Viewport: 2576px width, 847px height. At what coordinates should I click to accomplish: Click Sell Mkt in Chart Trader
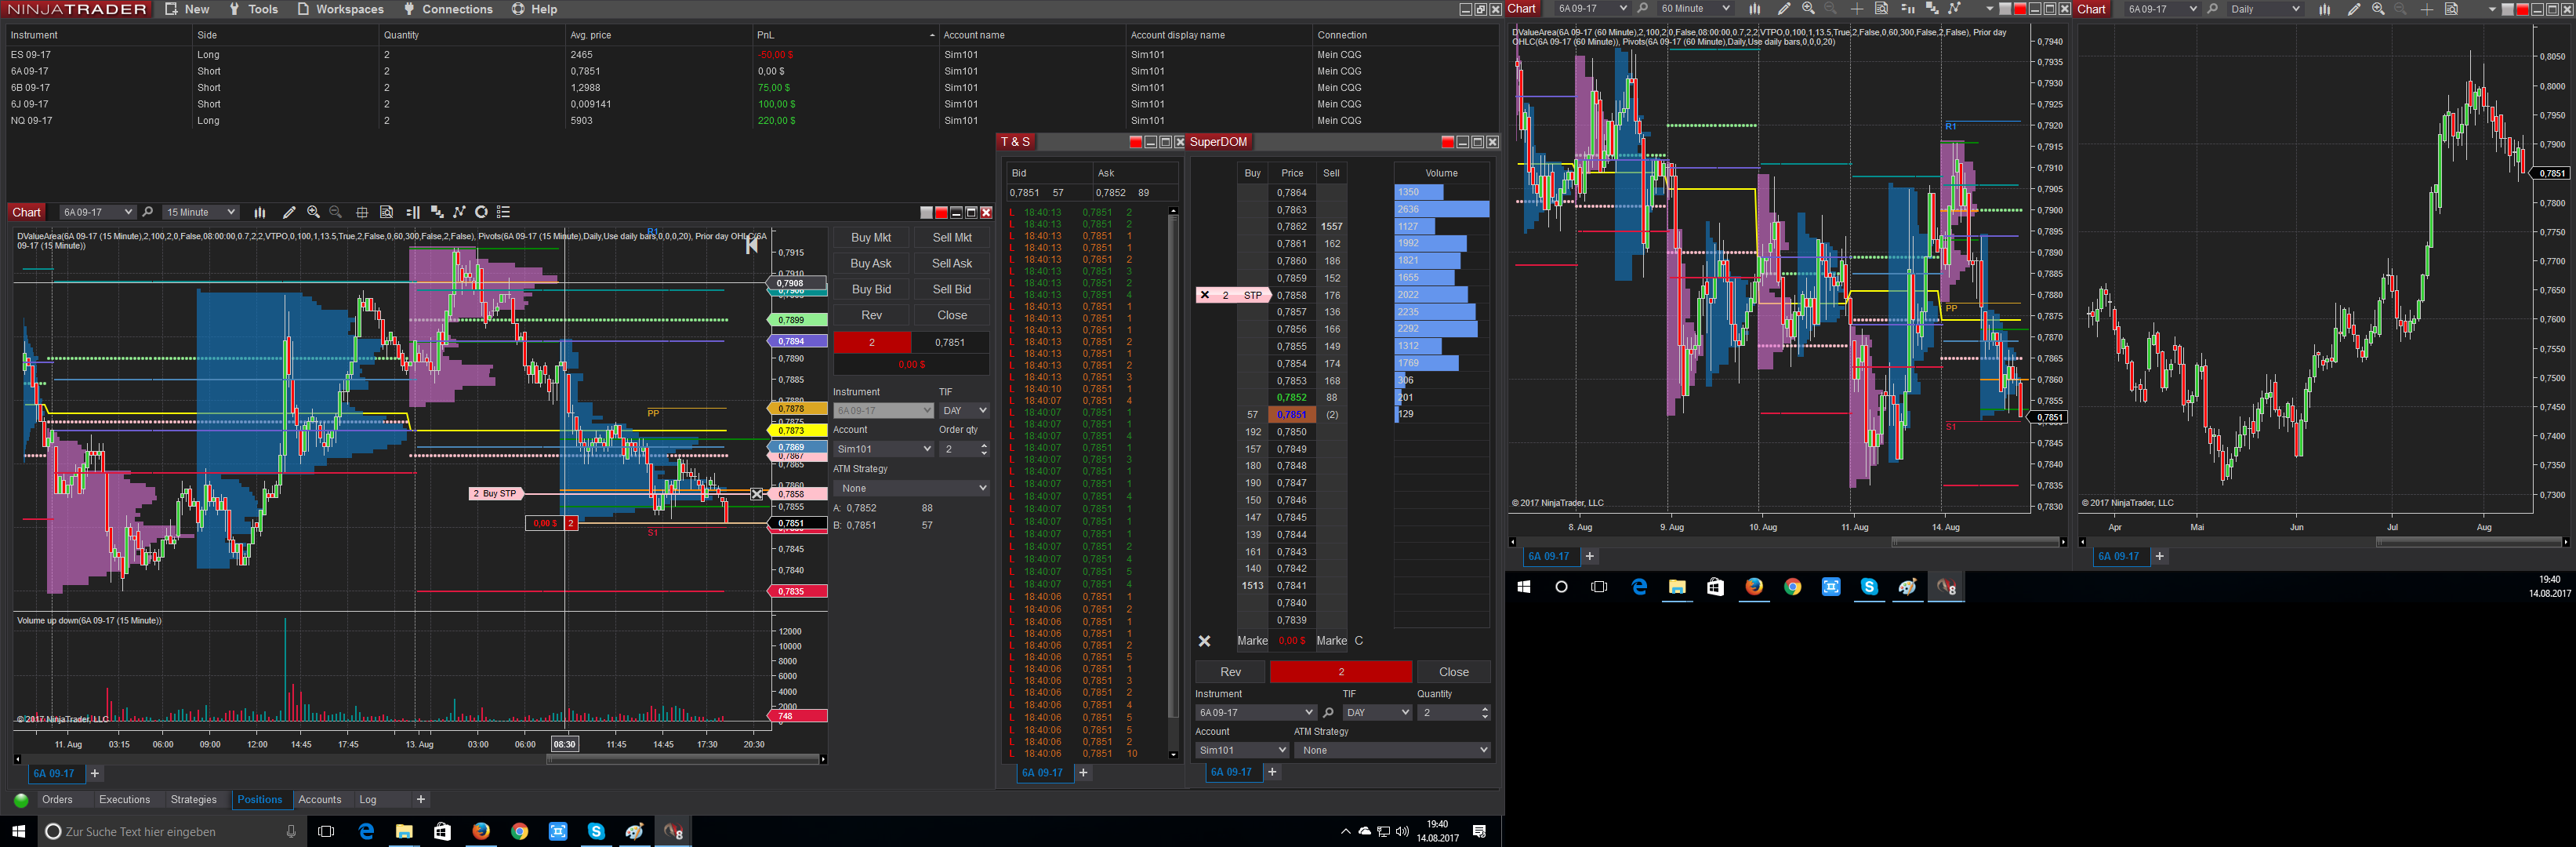pyautogui.click(x=952, y=237)
